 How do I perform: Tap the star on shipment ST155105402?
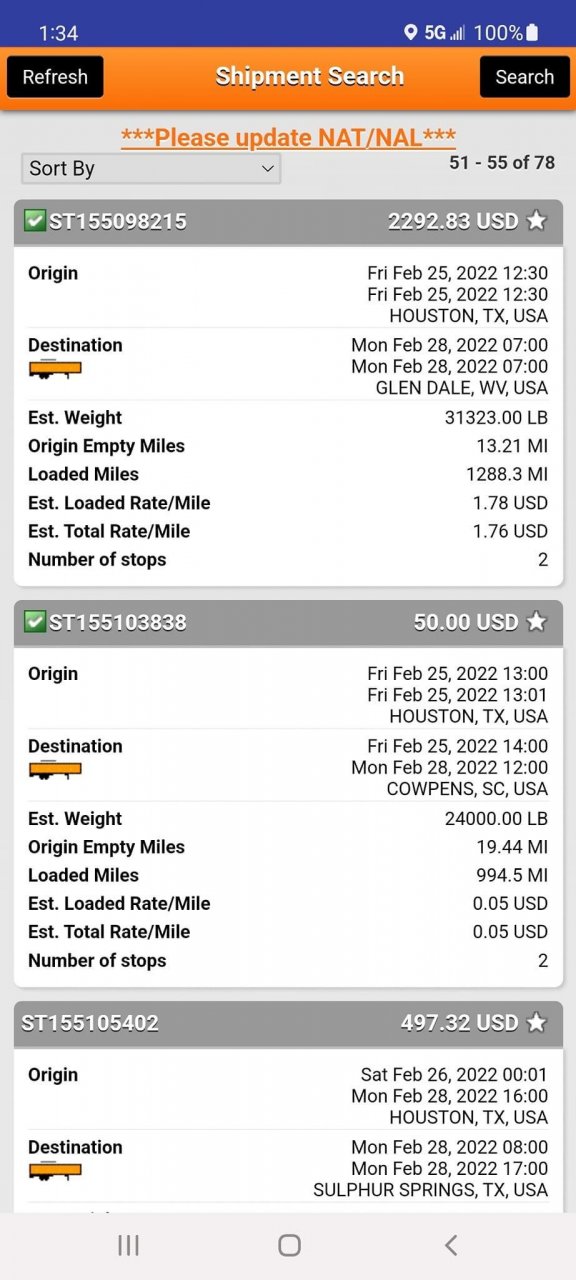(x=537, y=1022)
